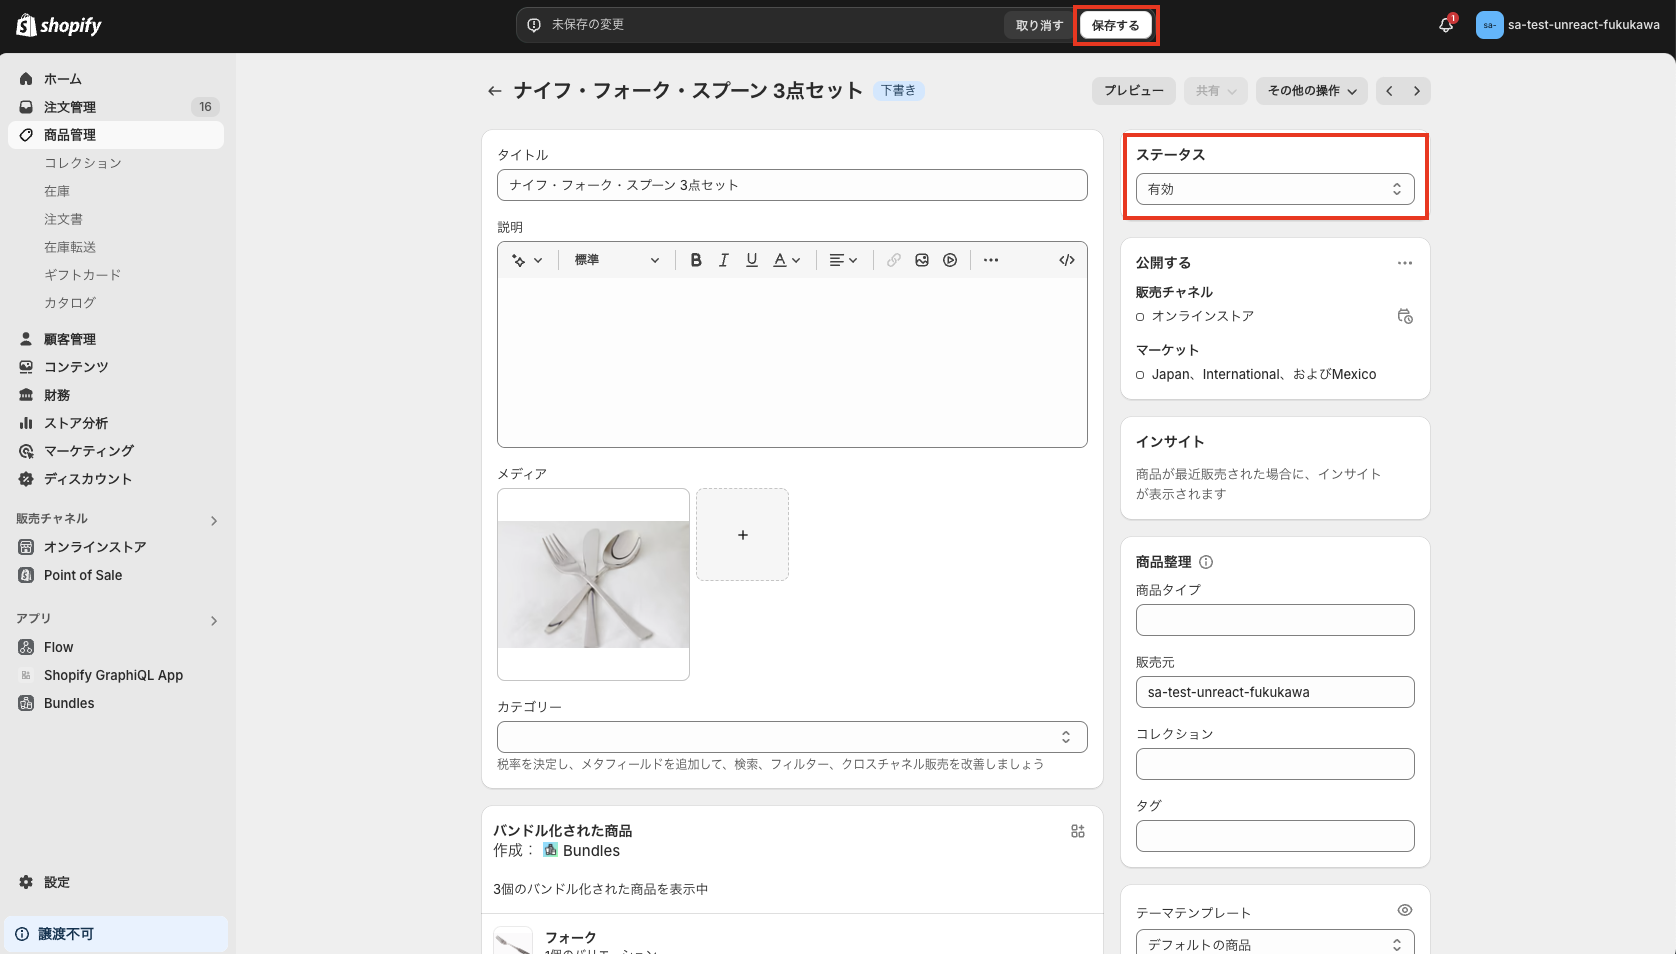Insert an image in the description
The height and width of the screenshot is (954, 1676).
pyautogui.click(x=921, y=259)
